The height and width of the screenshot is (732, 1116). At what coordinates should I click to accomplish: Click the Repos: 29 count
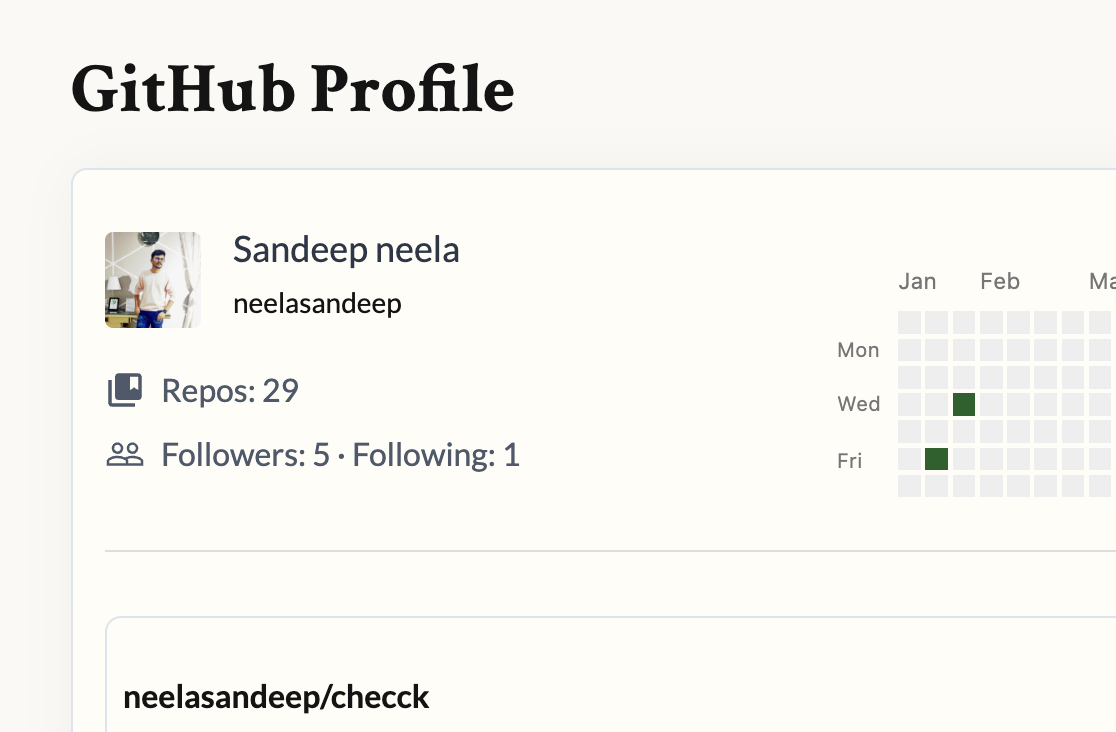[x=230, y=390]
